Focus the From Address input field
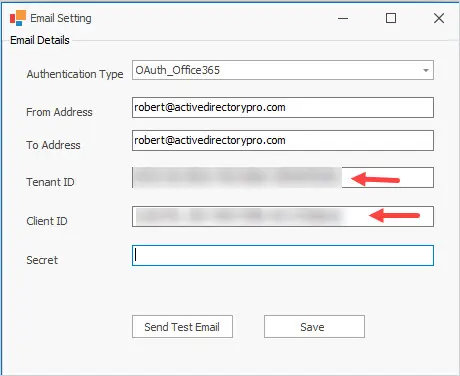 [283, 108]
